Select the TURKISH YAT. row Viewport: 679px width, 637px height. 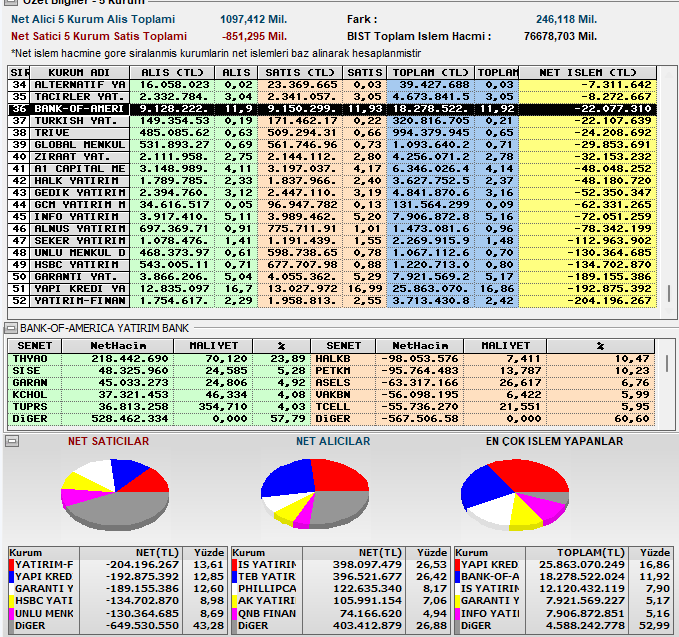point(332,121)
